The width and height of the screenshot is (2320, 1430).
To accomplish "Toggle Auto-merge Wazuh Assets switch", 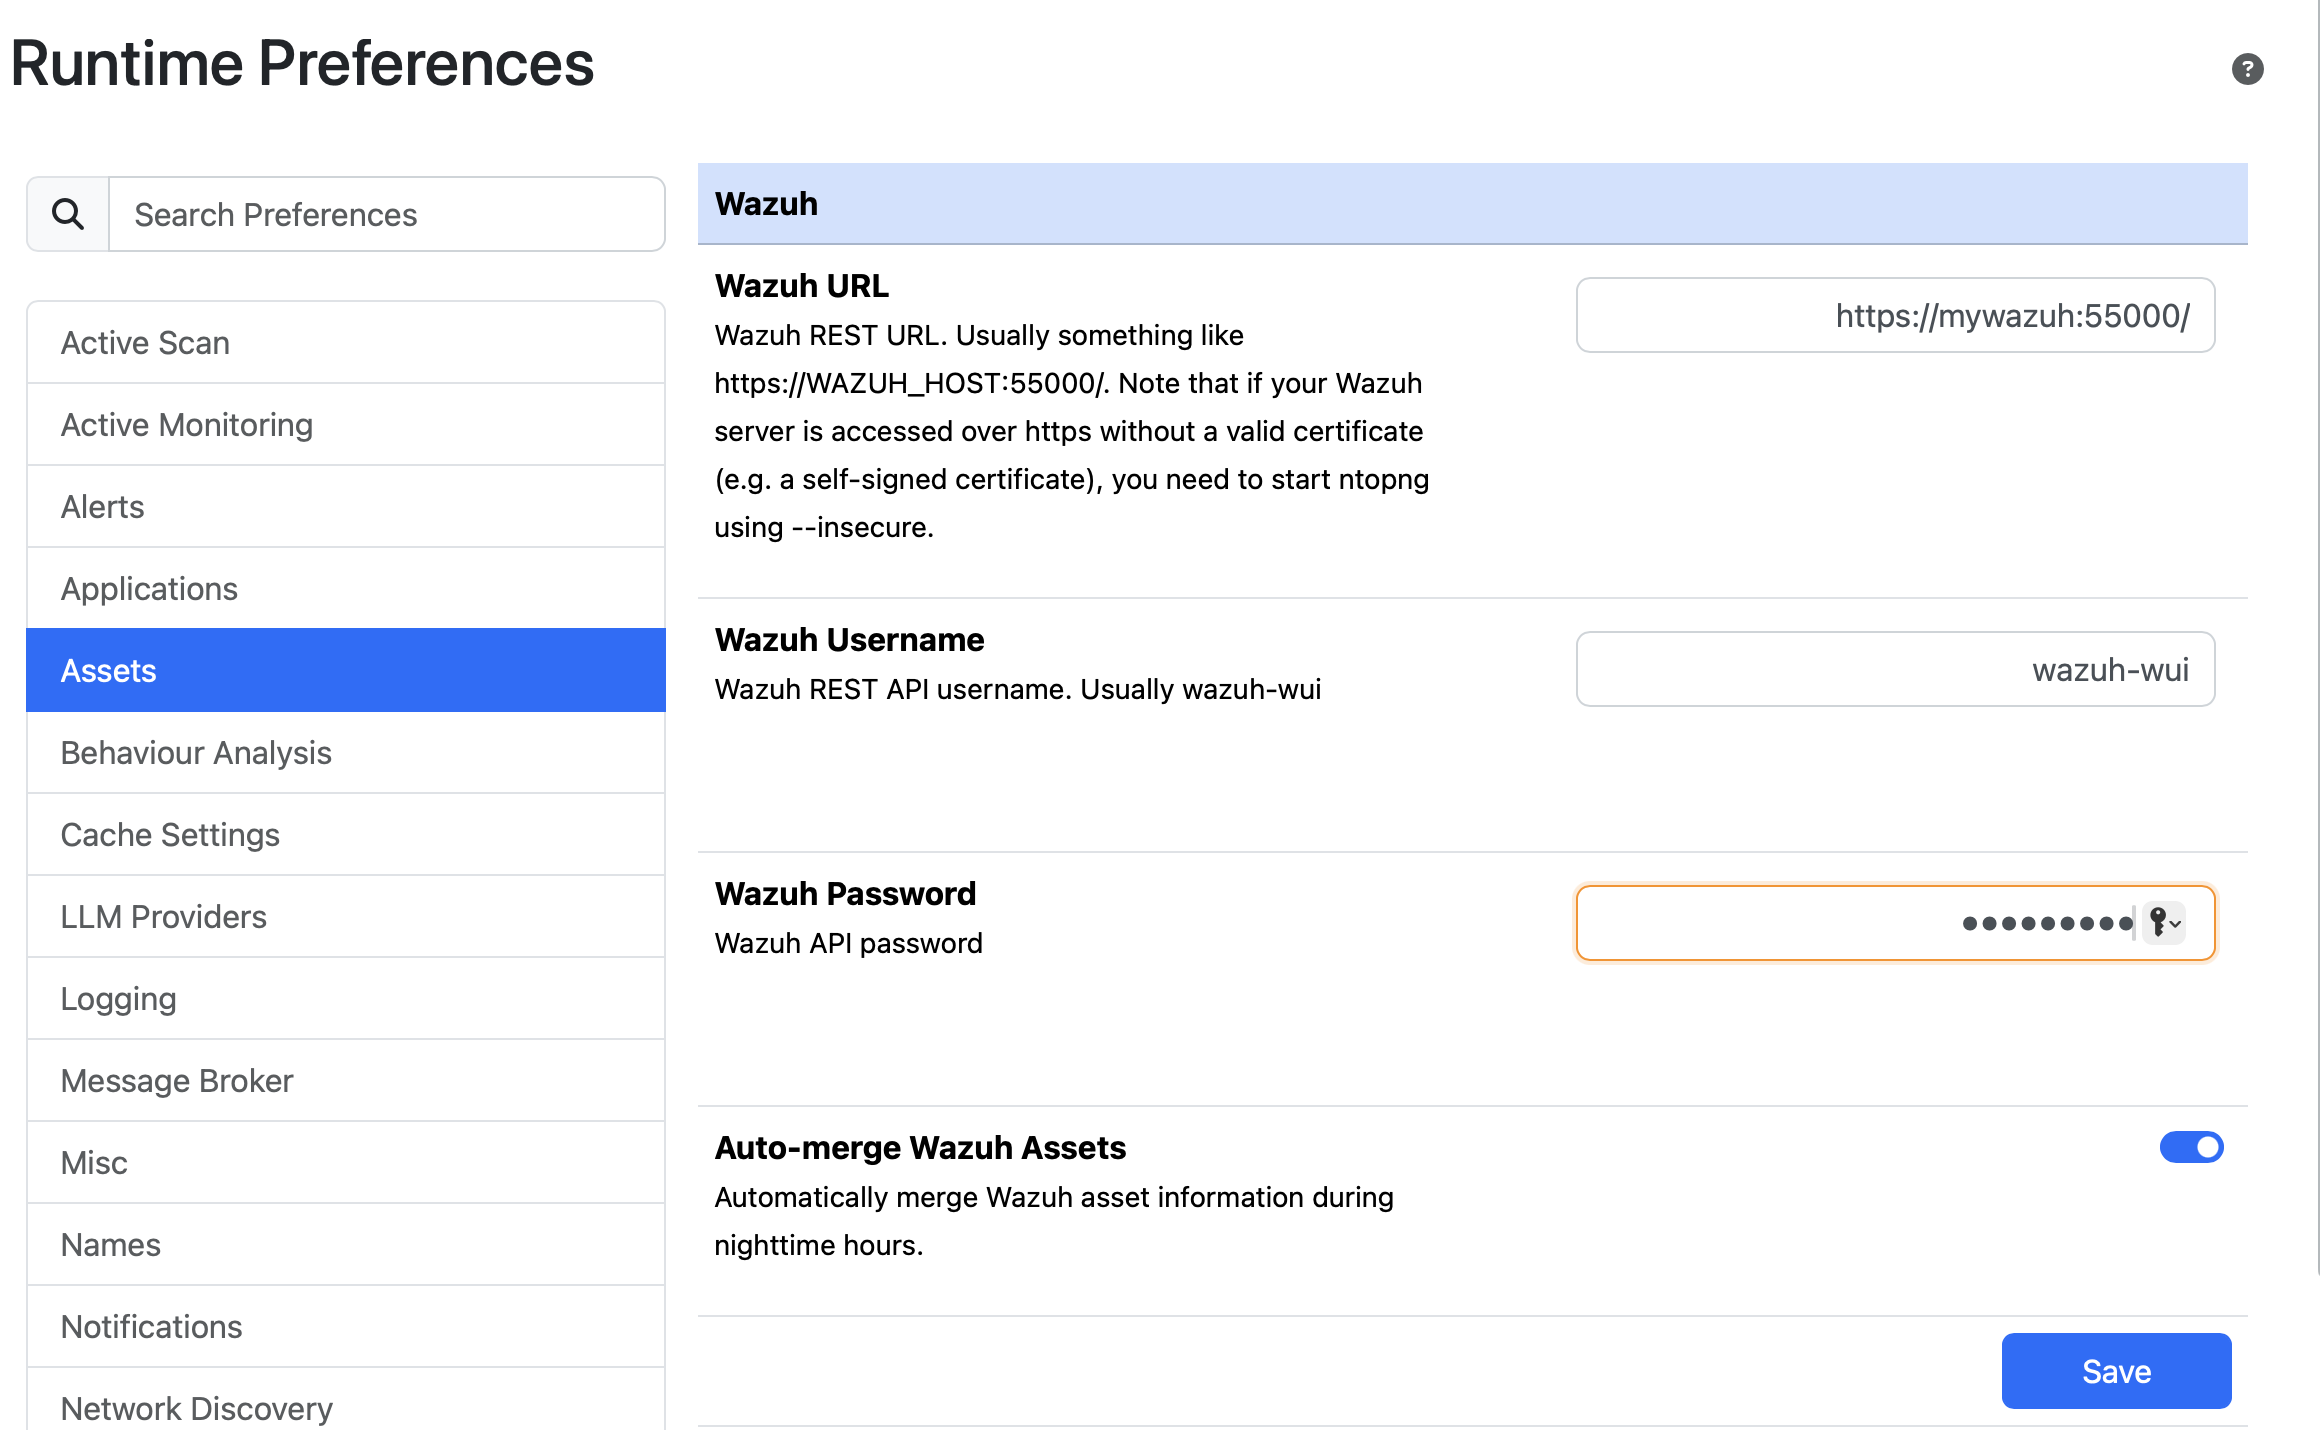I will [2190, 1147].
